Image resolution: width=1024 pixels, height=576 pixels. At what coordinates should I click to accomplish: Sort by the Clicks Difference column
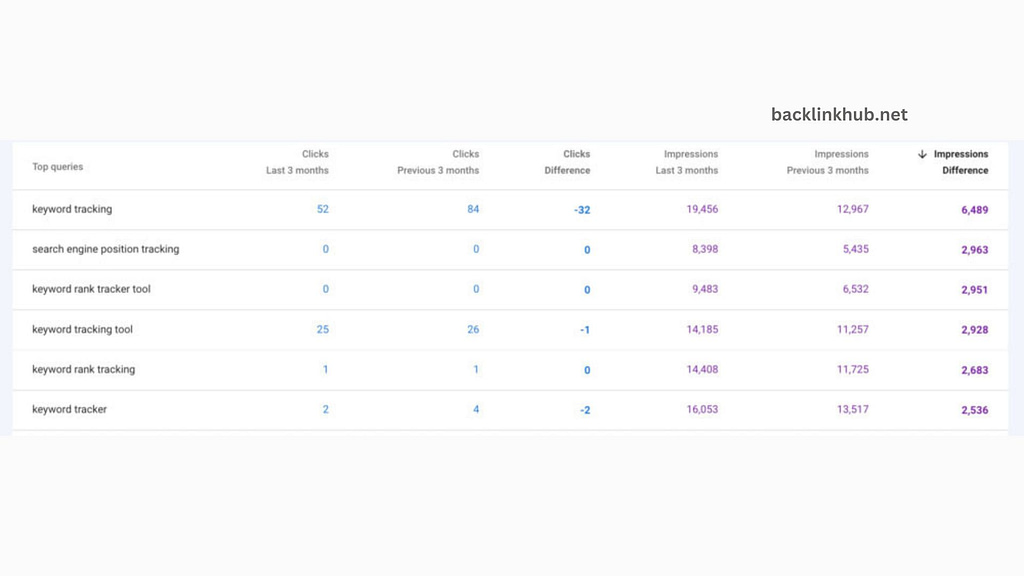[x=567, y=162]
